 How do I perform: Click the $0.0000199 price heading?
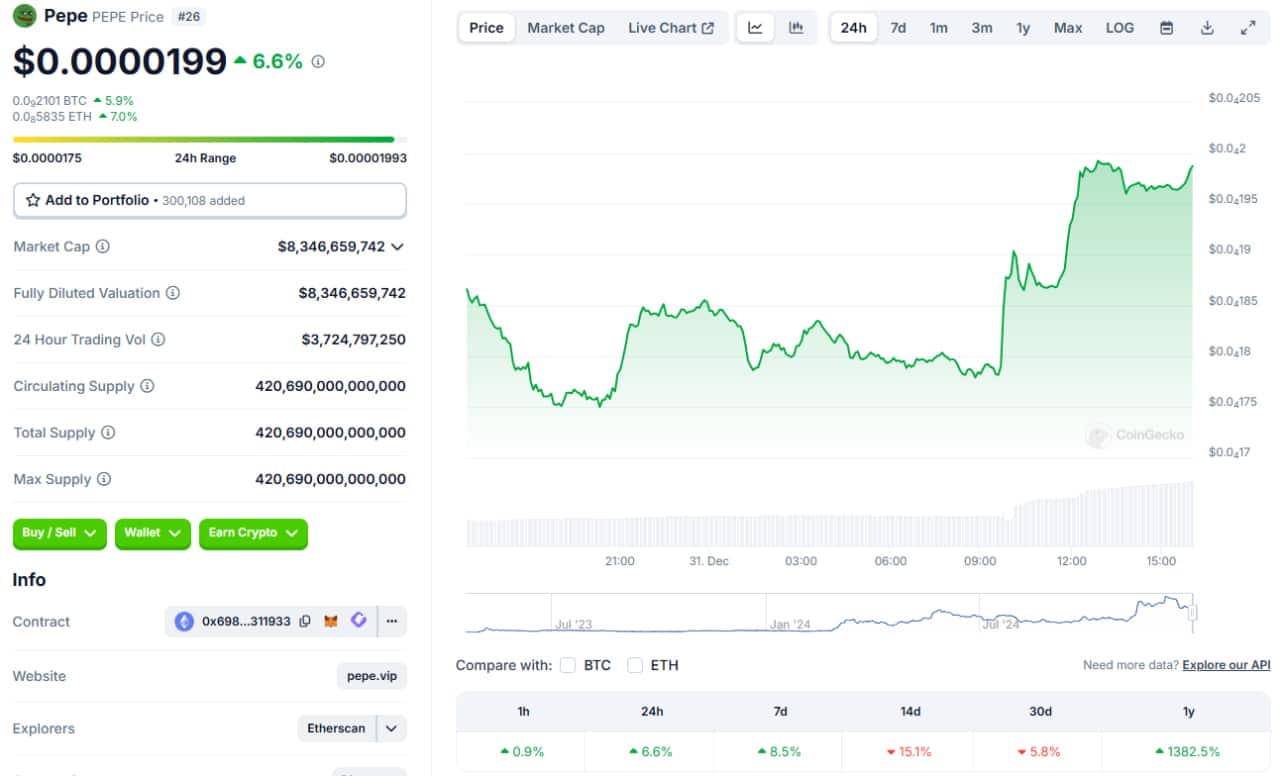tap(120, 62)
